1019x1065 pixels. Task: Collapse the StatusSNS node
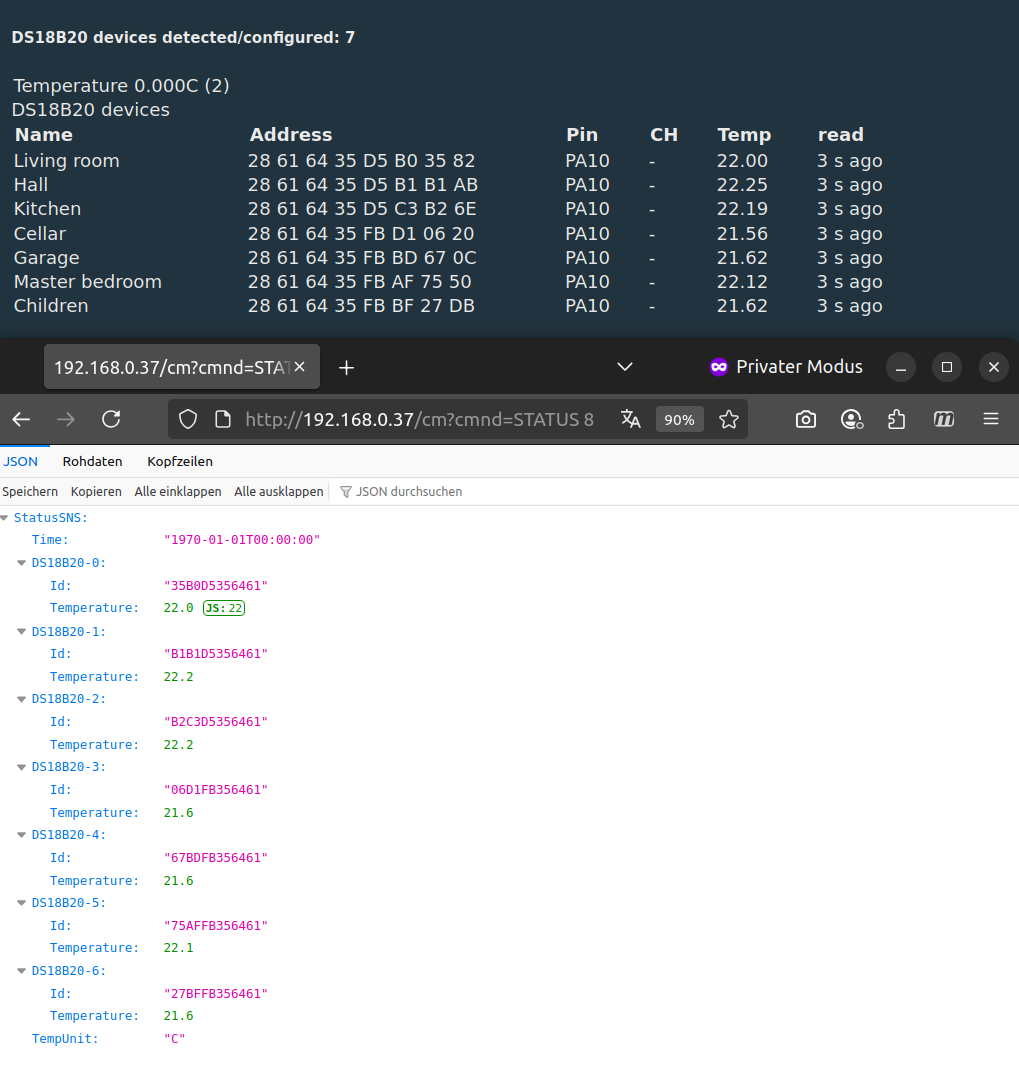coord(5,518)
